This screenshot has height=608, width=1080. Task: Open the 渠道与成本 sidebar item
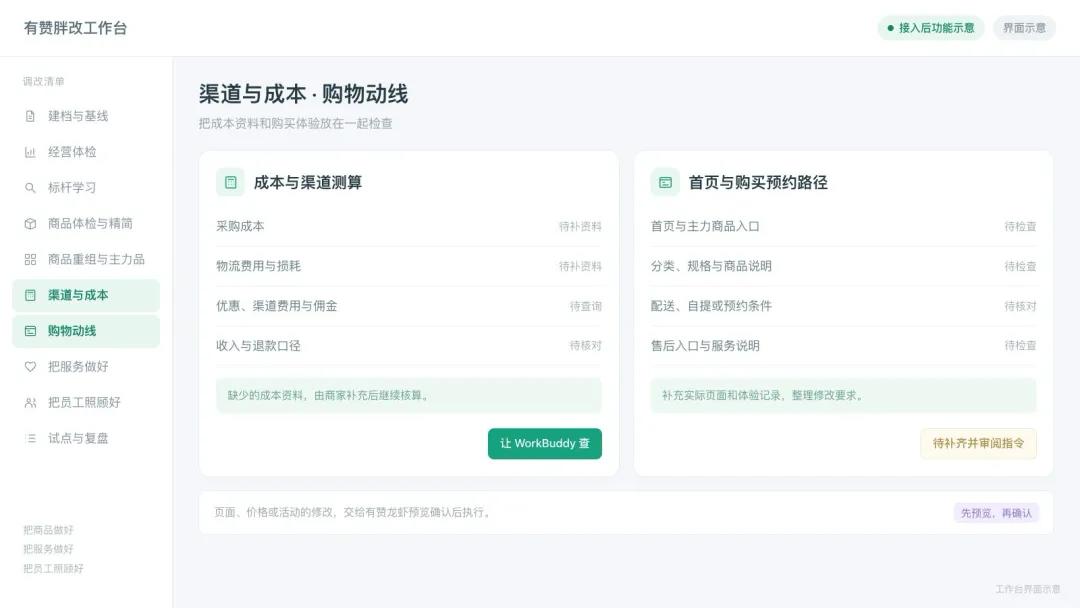86,295
